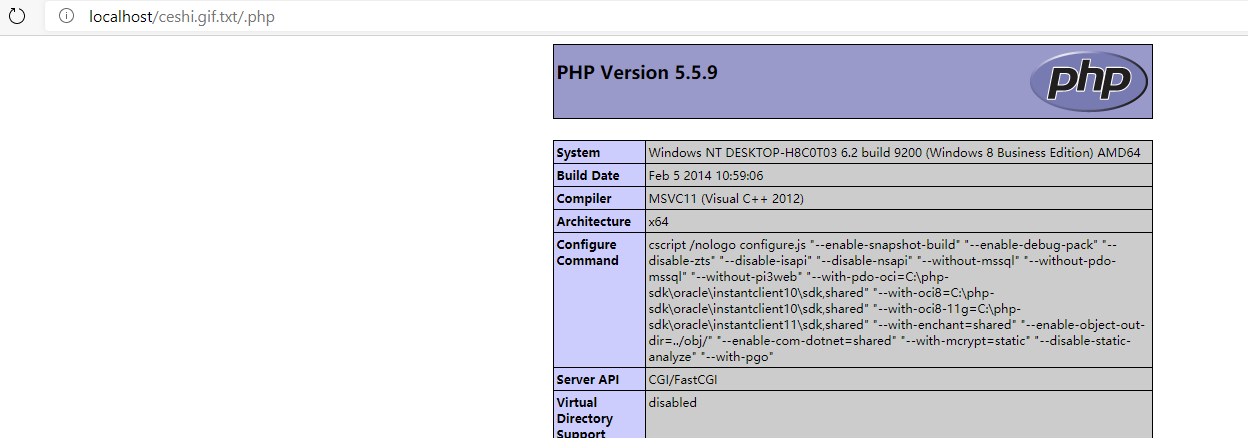Image resolution: width=1248 pixels, height=438 pixels.
Task: Select the Compiler label cell
Action: point(599,198)
